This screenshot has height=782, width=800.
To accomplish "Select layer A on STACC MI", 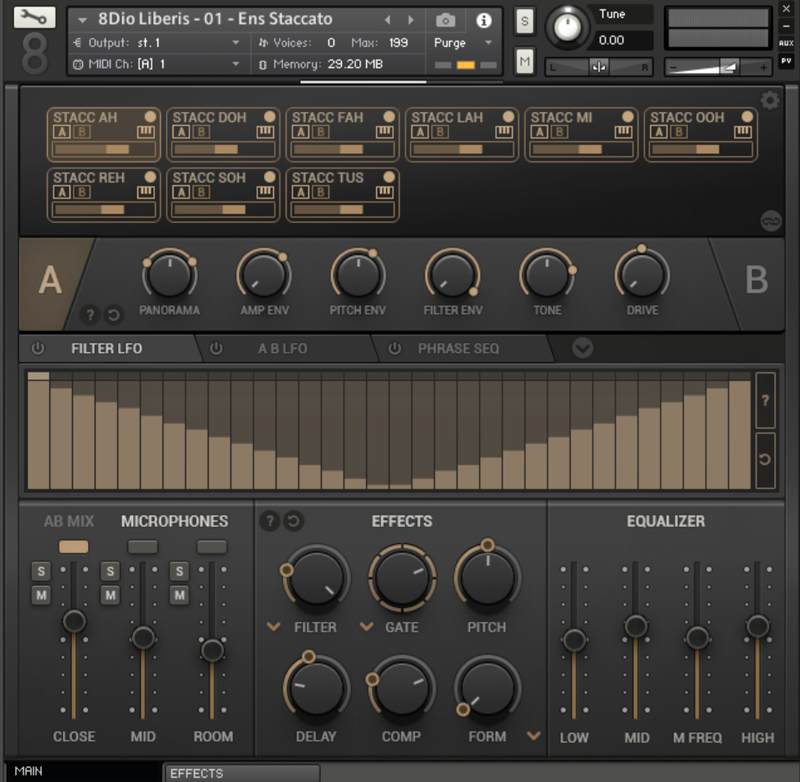I will pos(539,132).
